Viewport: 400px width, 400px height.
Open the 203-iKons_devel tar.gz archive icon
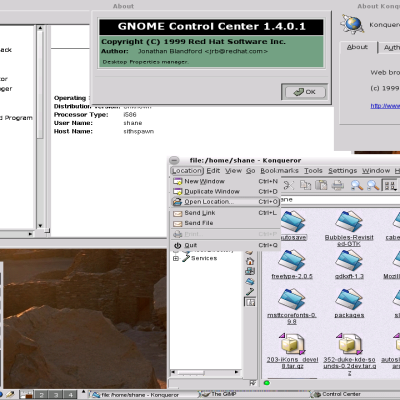pyautogui.click(x=292, y=344)
